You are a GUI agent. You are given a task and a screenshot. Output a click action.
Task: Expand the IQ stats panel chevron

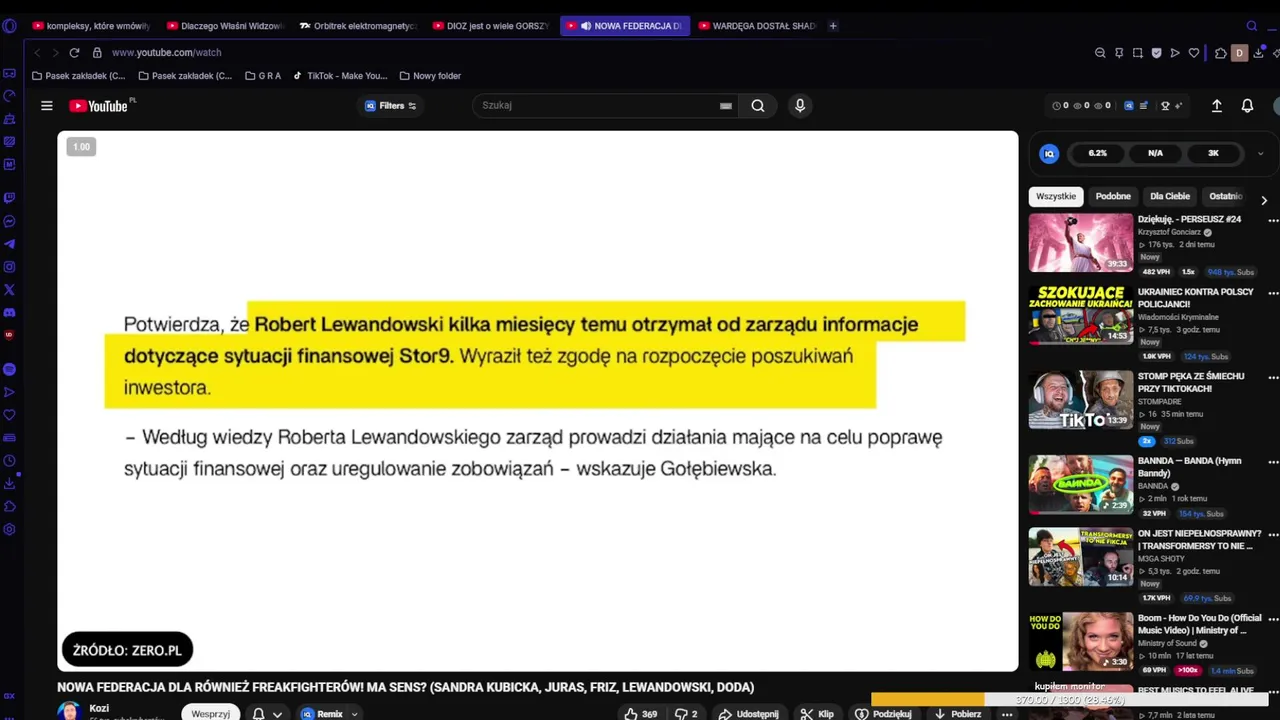(x=1260, y=154)
